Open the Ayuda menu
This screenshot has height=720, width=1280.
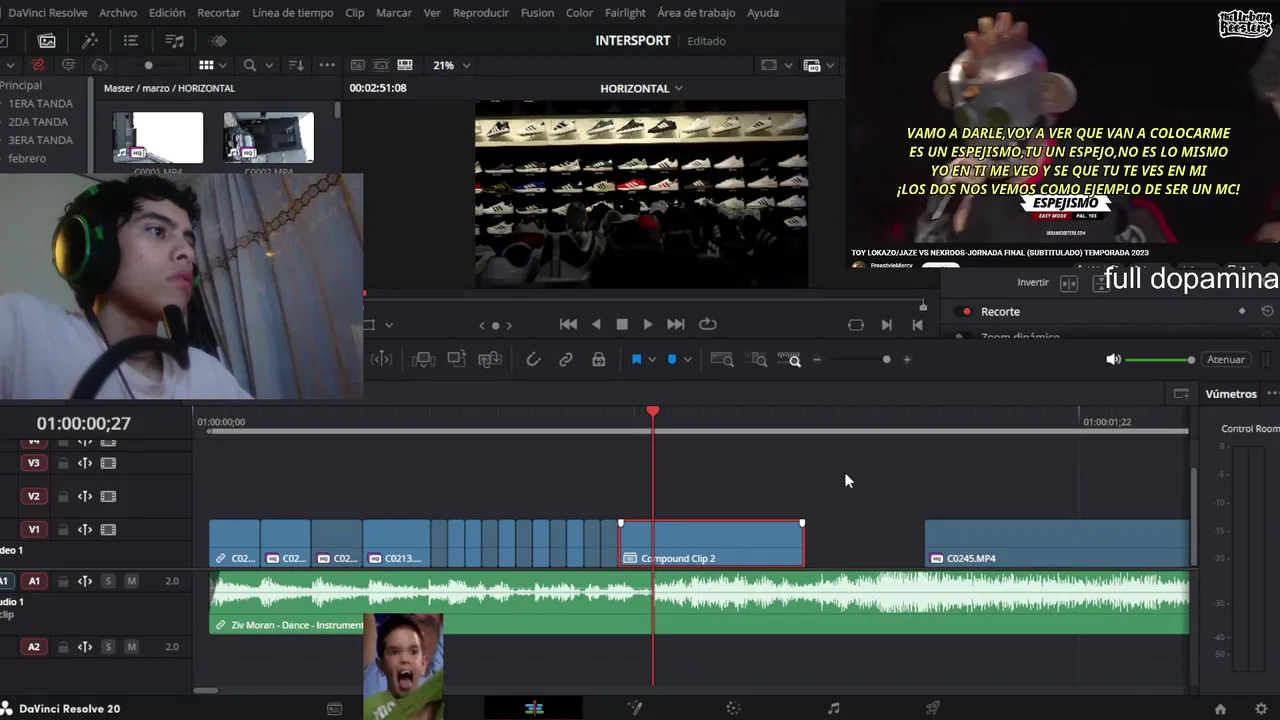tap(763, 13)
